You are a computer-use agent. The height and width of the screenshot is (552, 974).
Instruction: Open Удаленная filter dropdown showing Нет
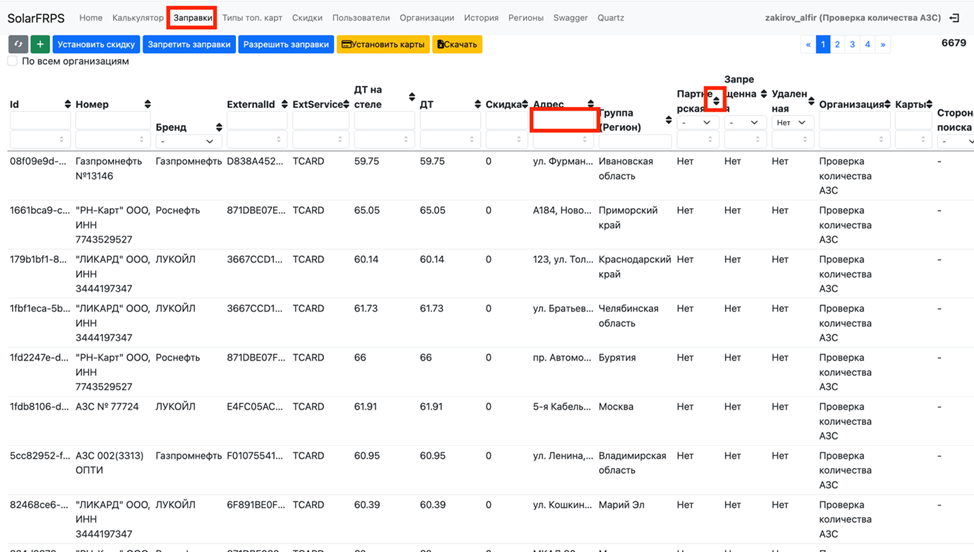792,123
